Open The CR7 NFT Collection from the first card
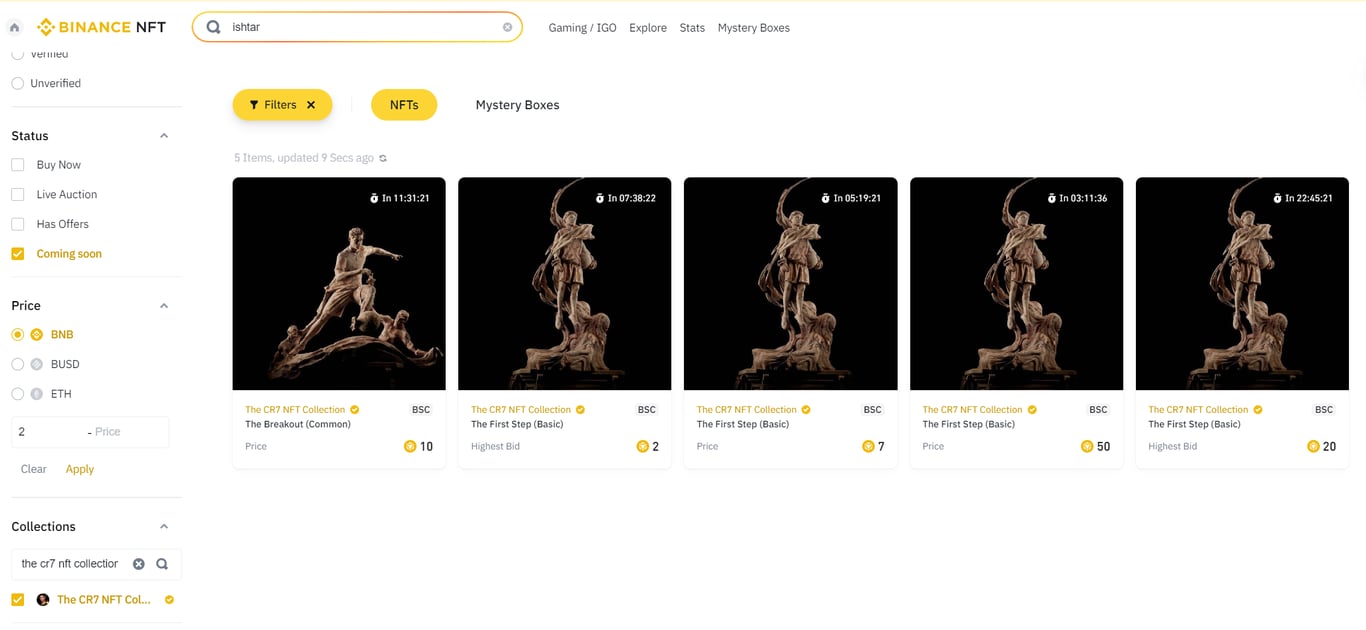1366x630 pixels. point(293,409)
